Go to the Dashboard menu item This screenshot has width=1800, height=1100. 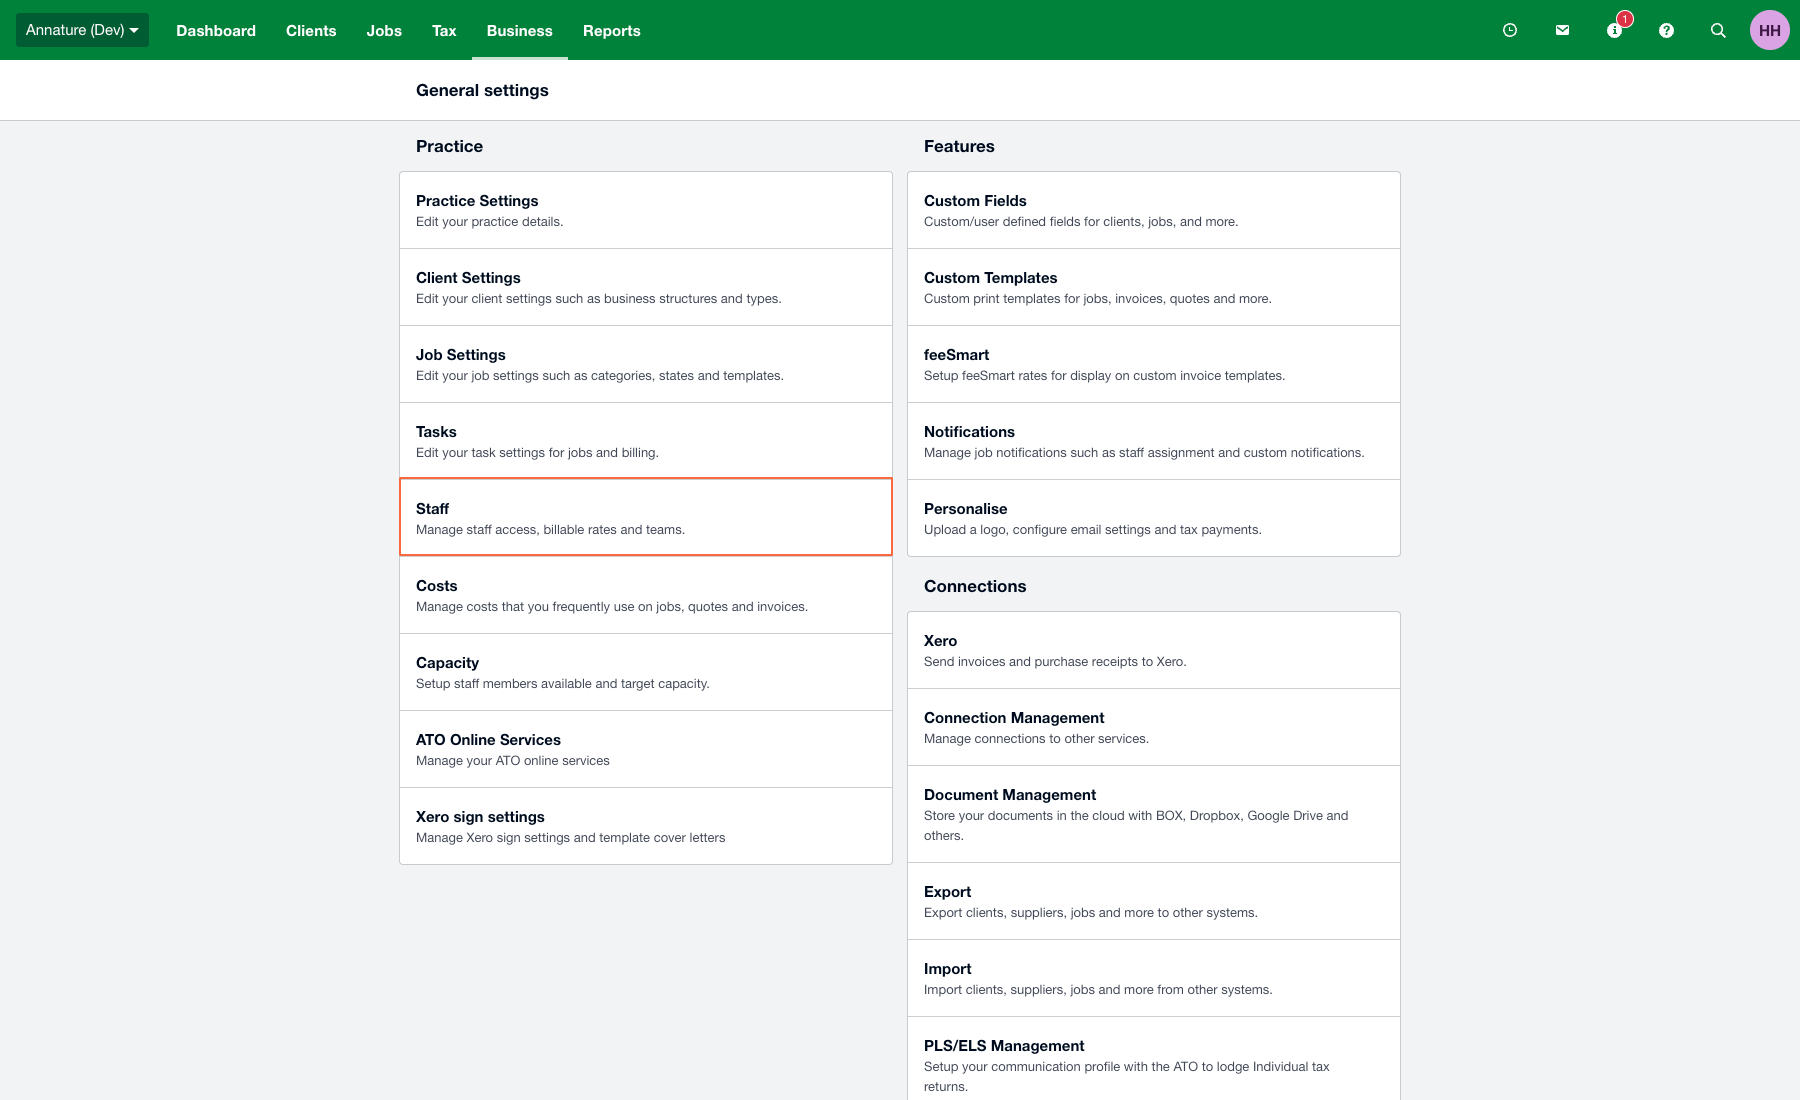[x=216, y=31]
